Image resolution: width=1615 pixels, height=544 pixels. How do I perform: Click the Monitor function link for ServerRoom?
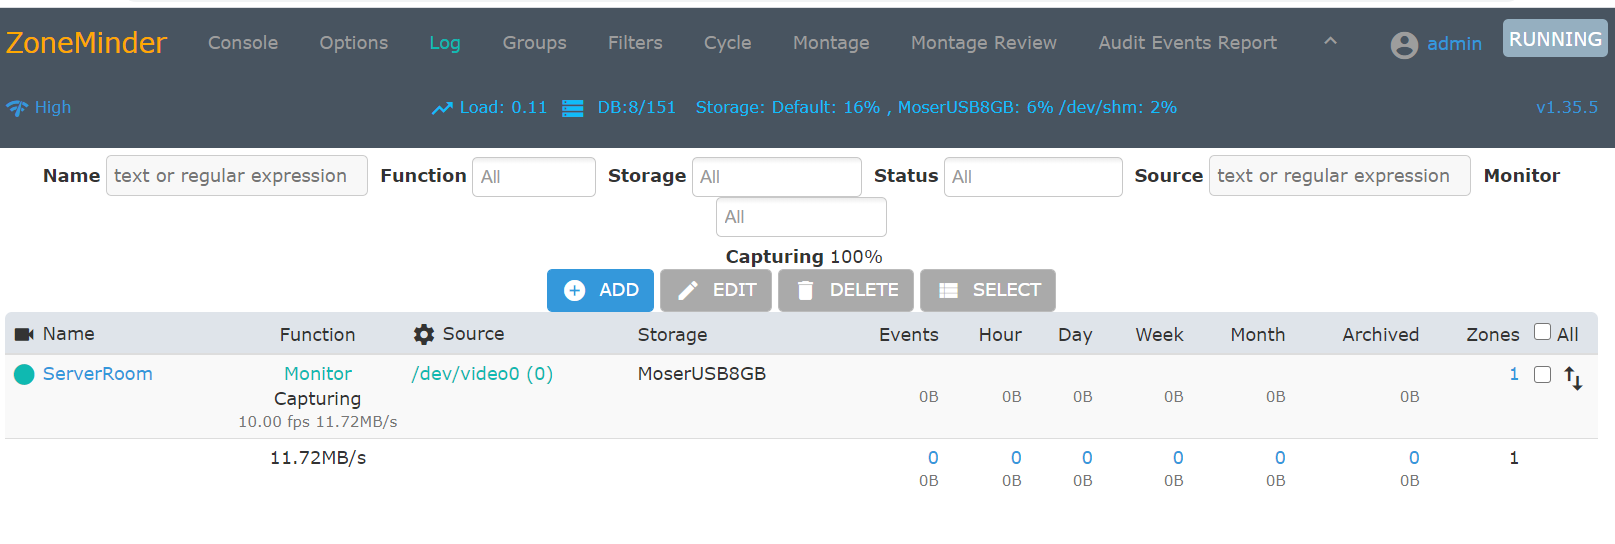point(318,373)
